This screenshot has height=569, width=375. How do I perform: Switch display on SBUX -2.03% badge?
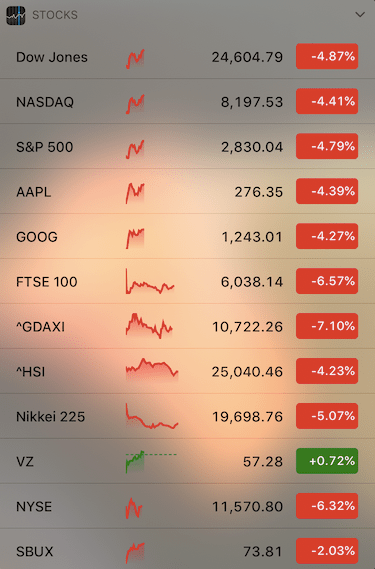coord(327,551)
